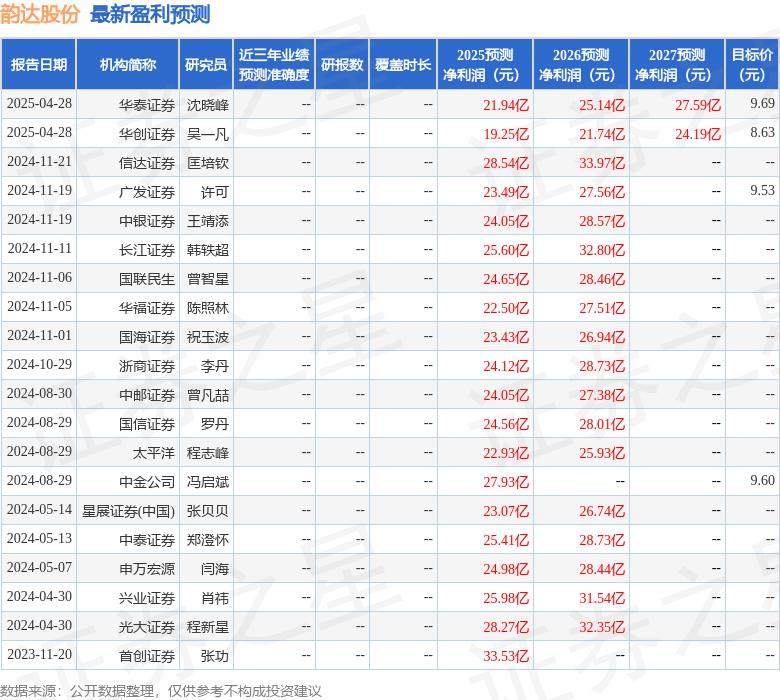The height and width of the screenshot is (700, 780).
Task: Click the 33.97亿 2026 forecast value
Action: click(x=602, y=163)
